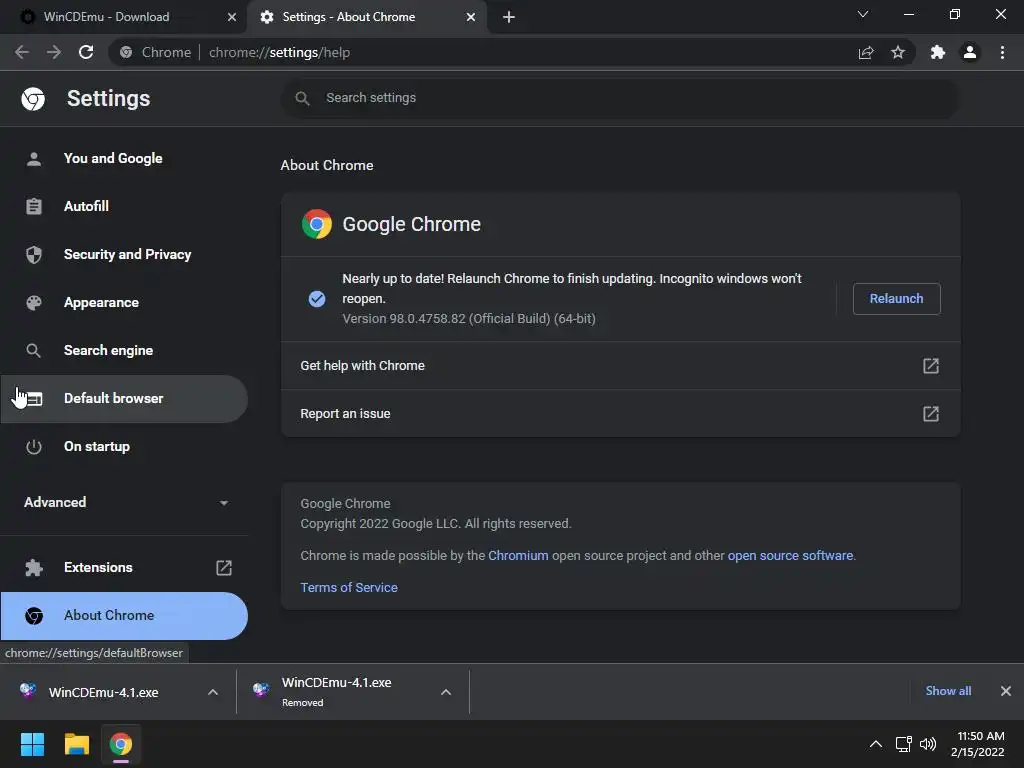Click Show all downloads

pos(948,691)
